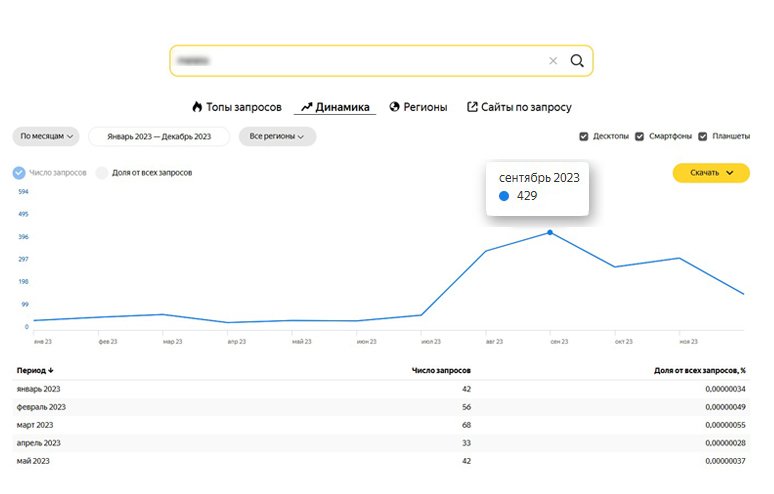This screenshot has height=494, width=774.
Task: Click the sort arrow beside Период
Action: tap(51, 370)
